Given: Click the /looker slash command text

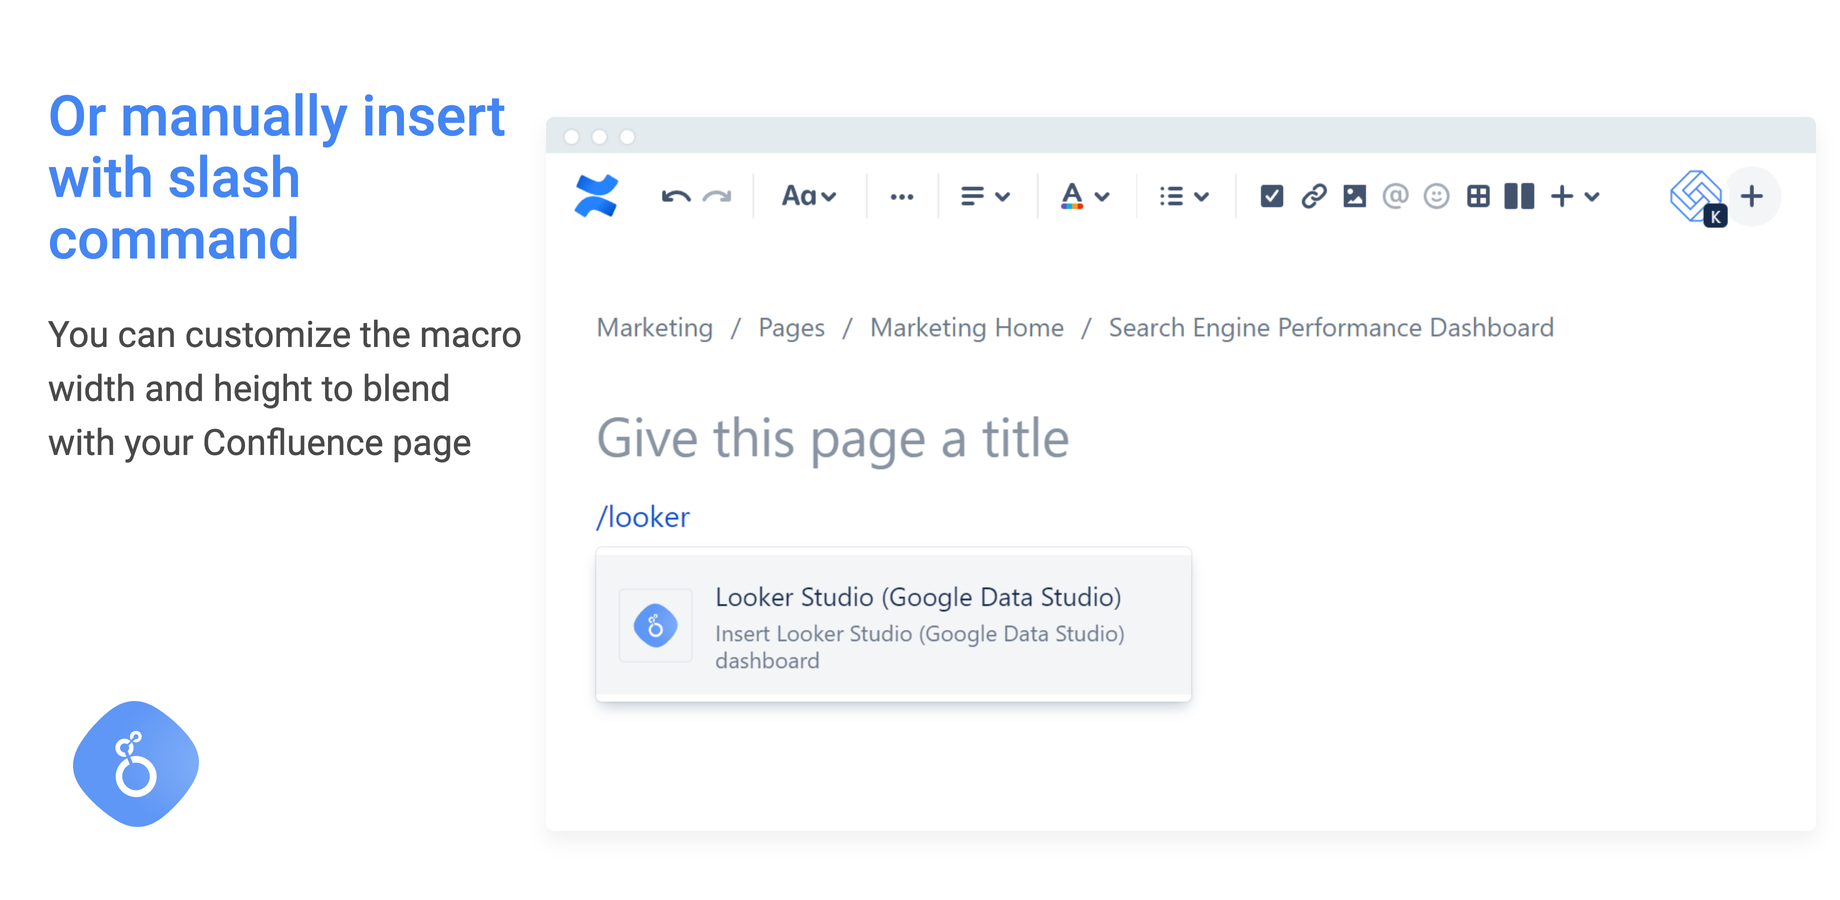Looking at the screenshot, I should click(x=643, y=517).
